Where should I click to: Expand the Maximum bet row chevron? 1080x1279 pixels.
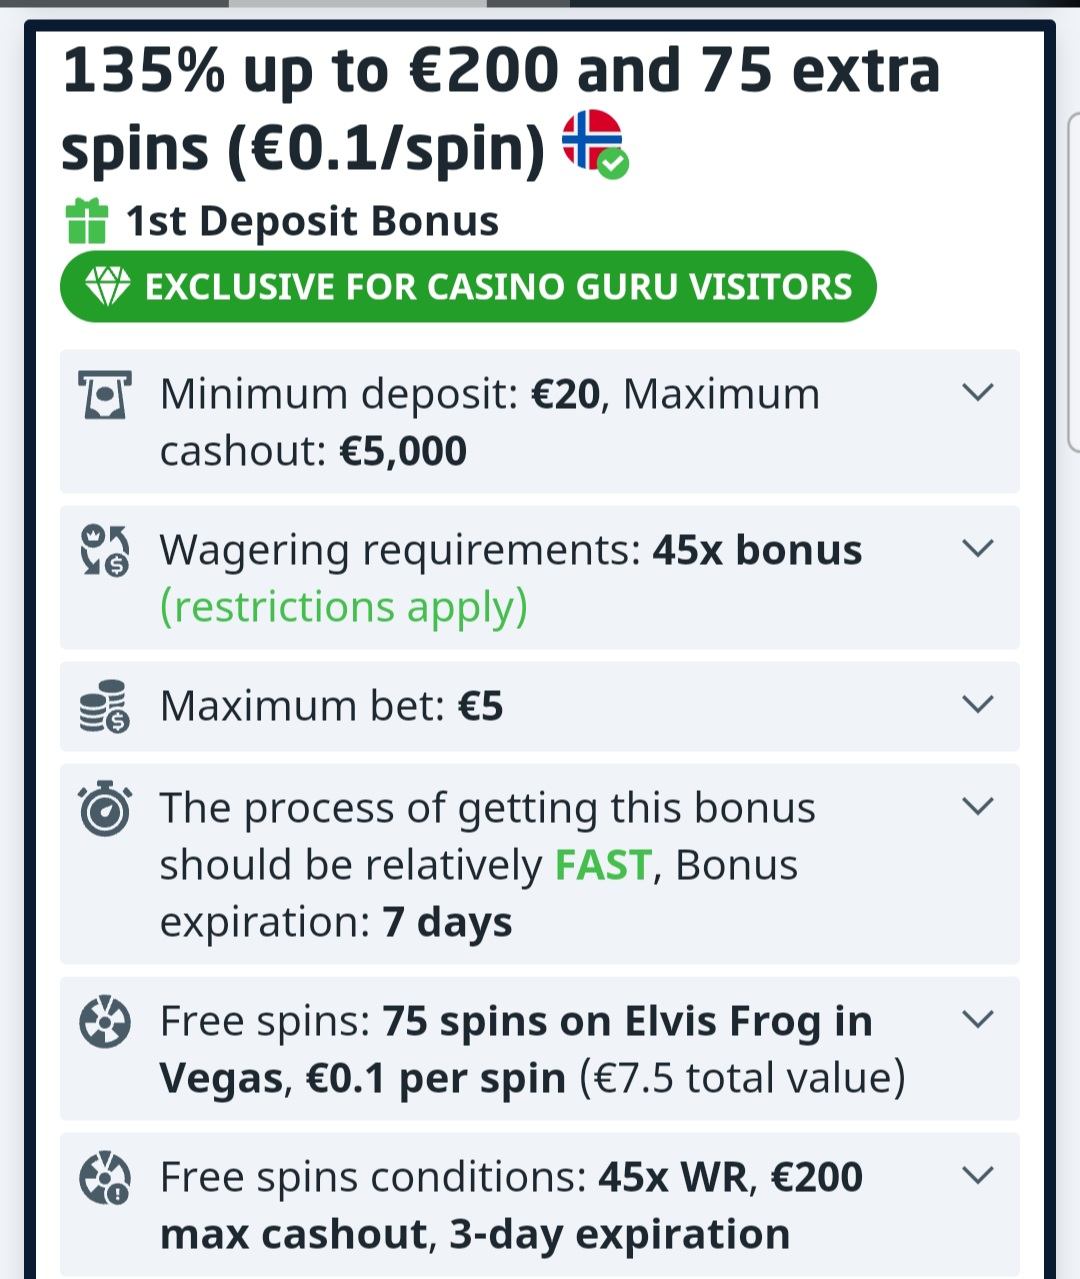click(x=977, y=704)
